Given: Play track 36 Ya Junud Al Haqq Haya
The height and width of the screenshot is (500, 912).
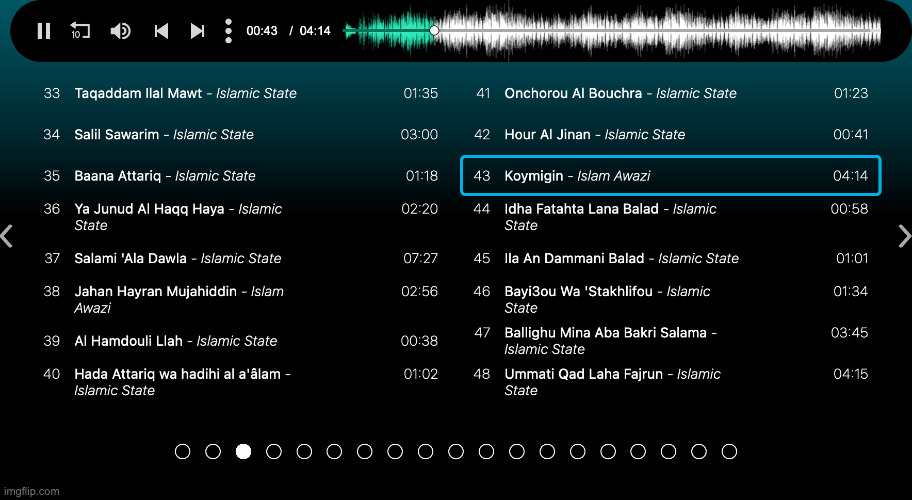Looking at the screenshot, I should click(241, 217).
